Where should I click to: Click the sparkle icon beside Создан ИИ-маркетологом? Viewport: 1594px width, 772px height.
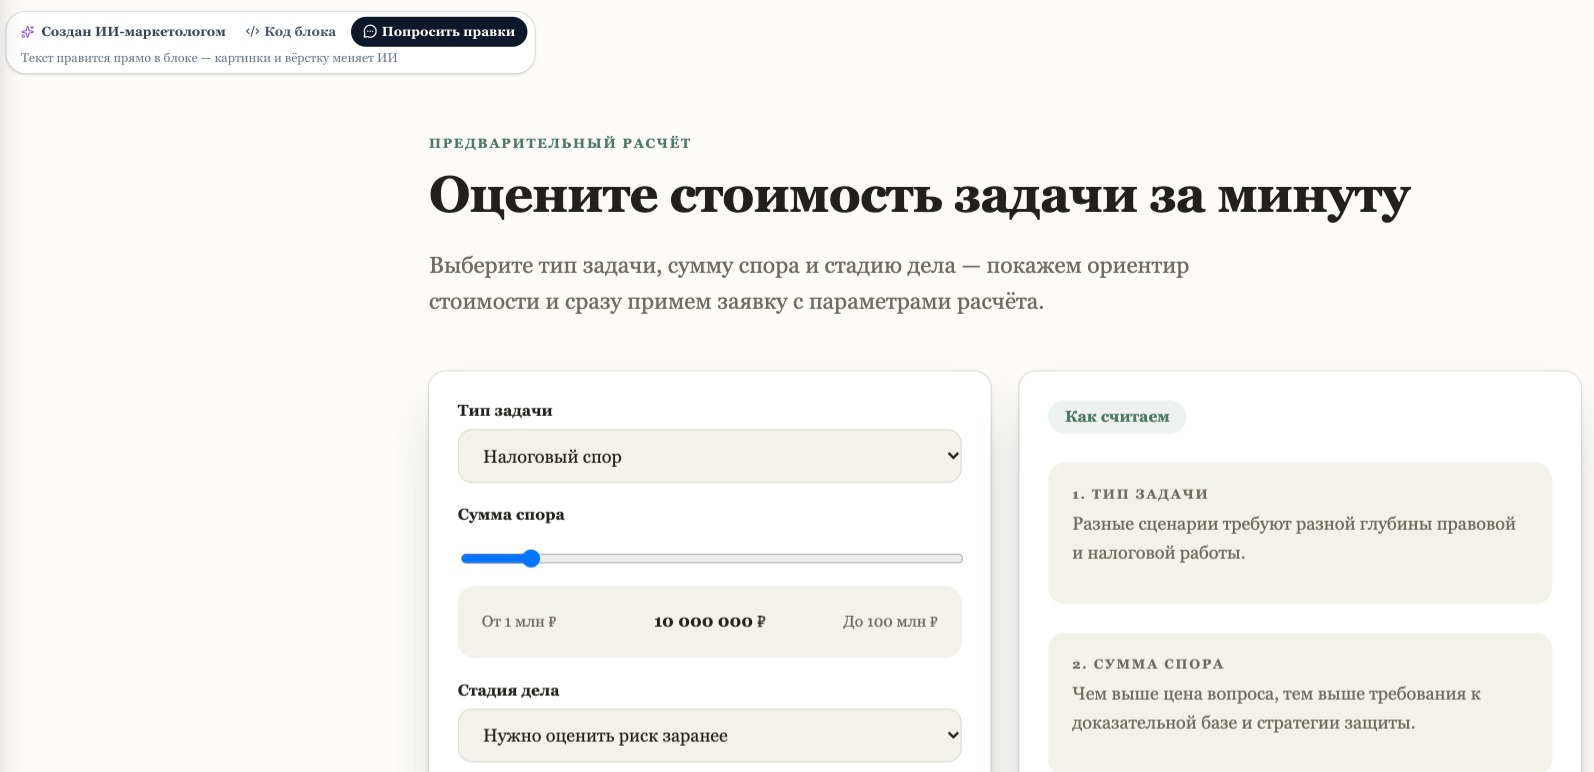28,32
